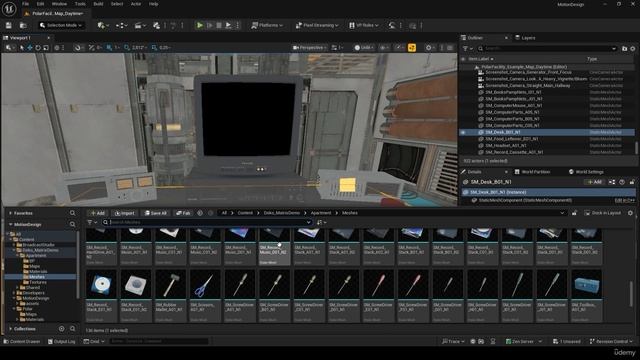Click the Import button in content browser
The image size is (640, 360).
point(124,213)
